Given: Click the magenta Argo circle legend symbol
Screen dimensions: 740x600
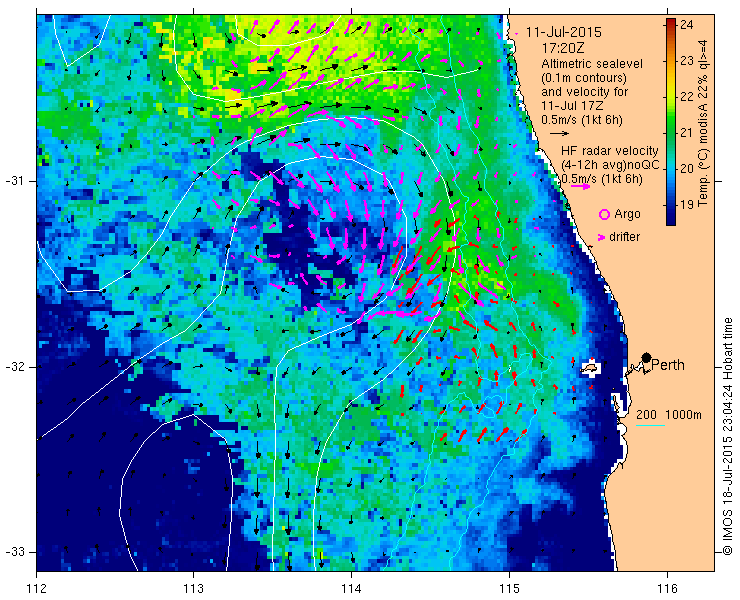Looking at the screenshot, I should (604, 214).
